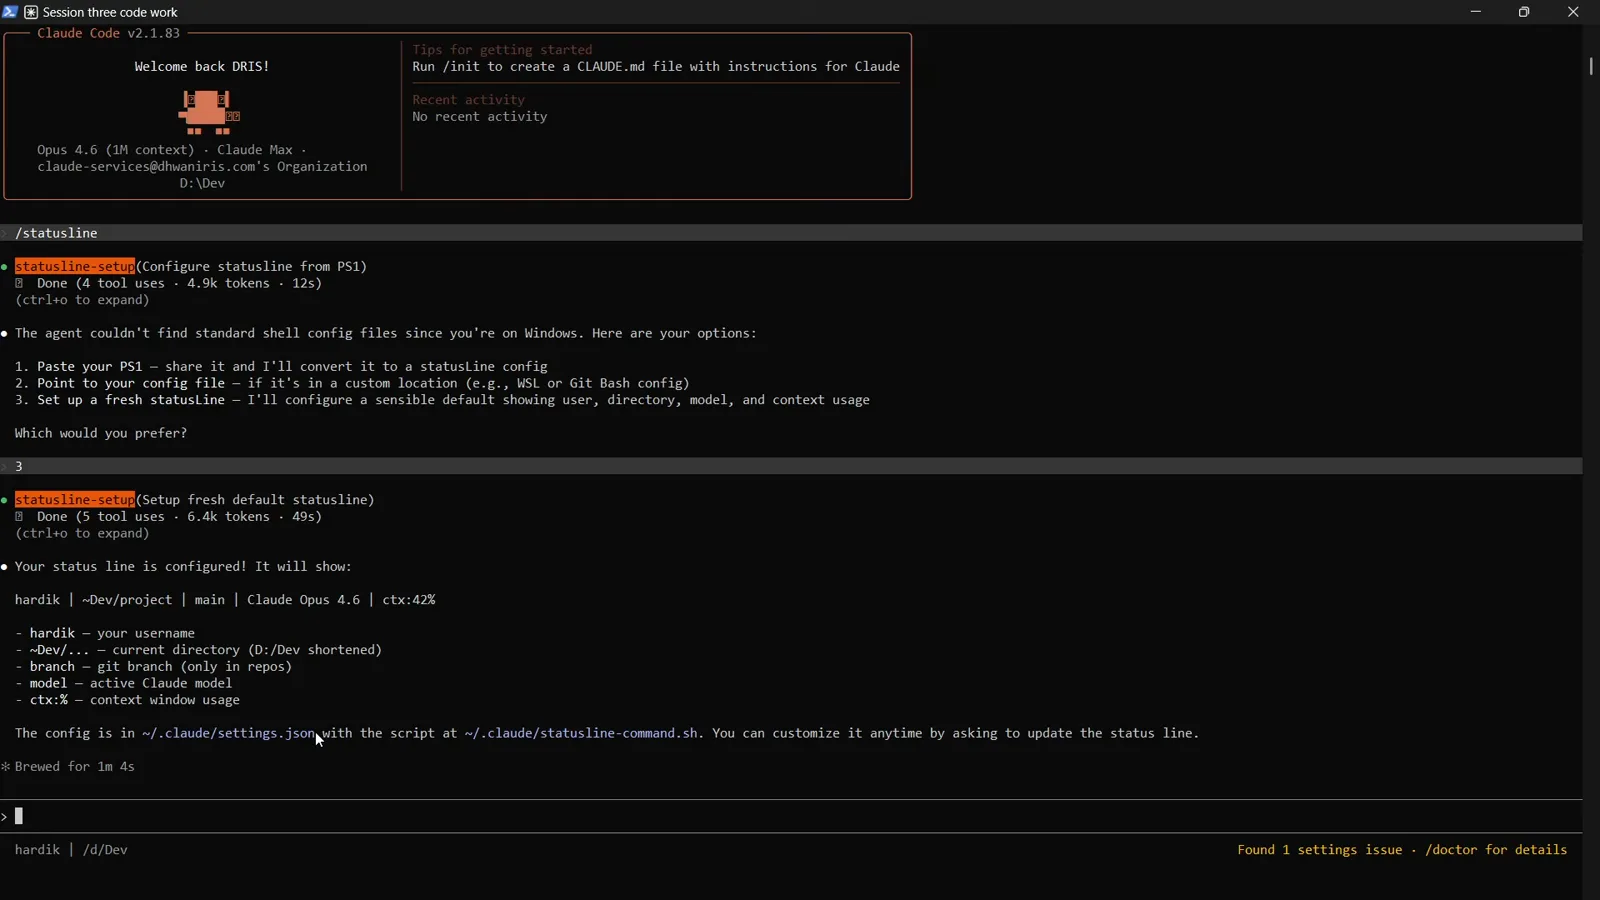This screenshot has width=1600, height=900.
Task: Click the 'Session three code work' window title
Action: pos(111,13)
